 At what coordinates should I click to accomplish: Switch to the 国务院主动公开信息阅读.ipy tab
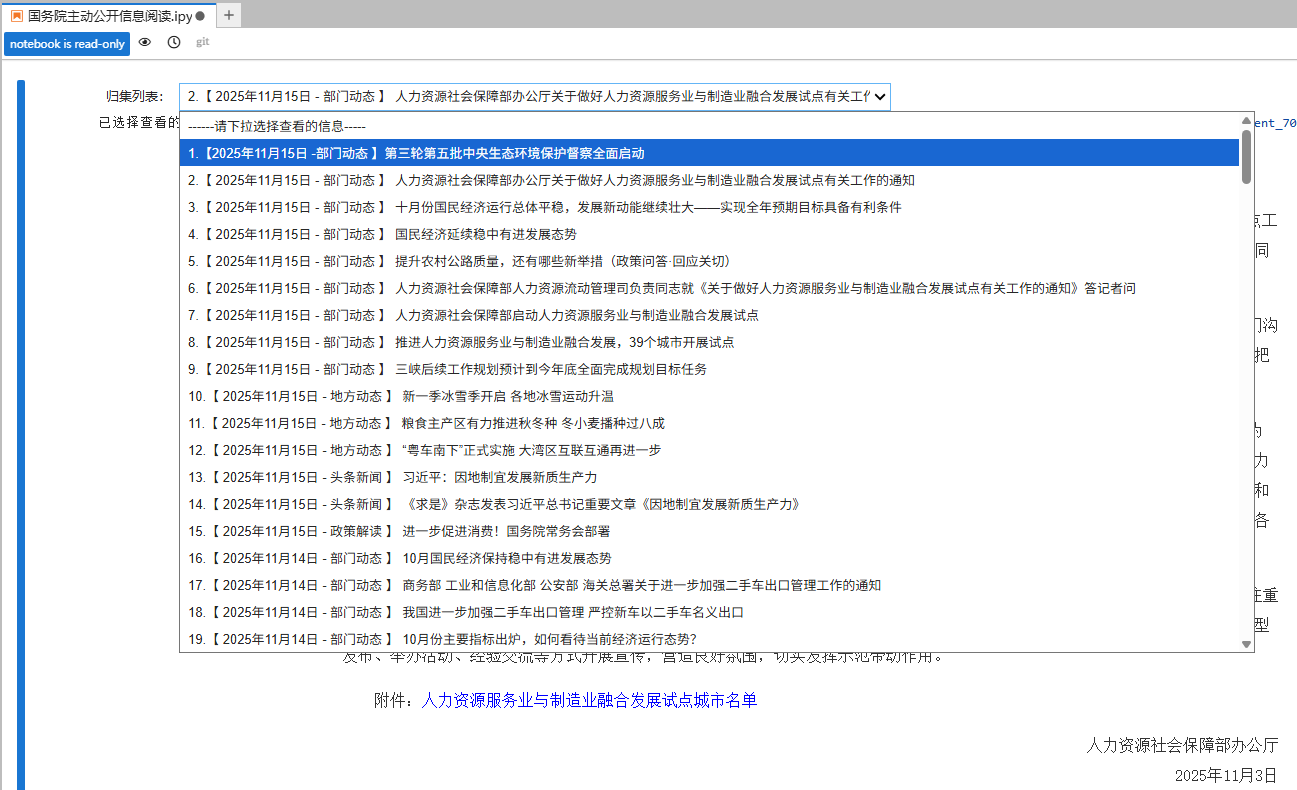110,16
